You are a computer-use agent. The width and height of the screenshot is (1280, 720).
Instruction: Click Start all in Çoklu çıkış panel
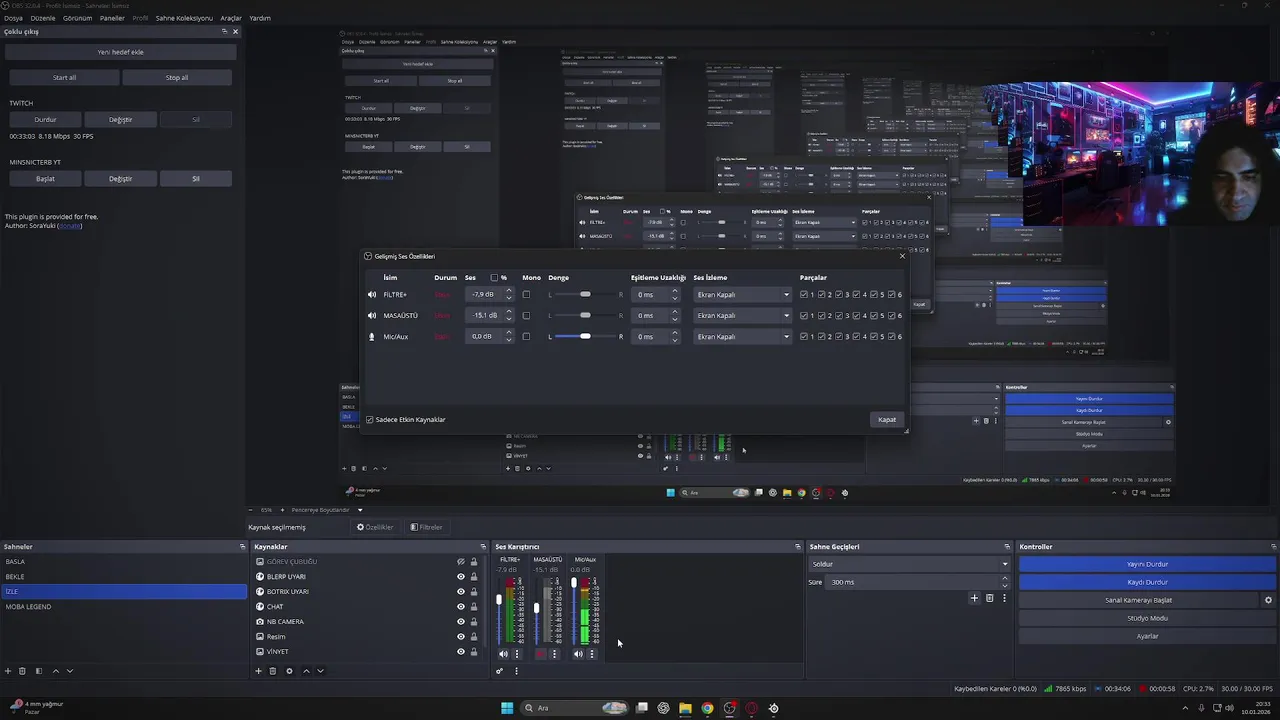[64, 77]
